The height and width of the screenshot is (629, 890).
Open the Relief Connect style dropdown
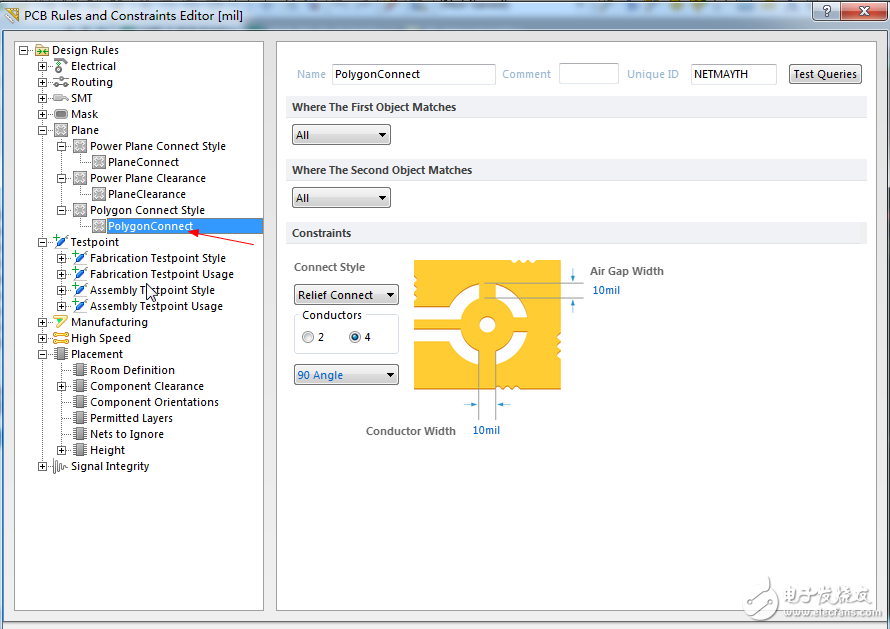pyautogui.click(x=346, y=295)
